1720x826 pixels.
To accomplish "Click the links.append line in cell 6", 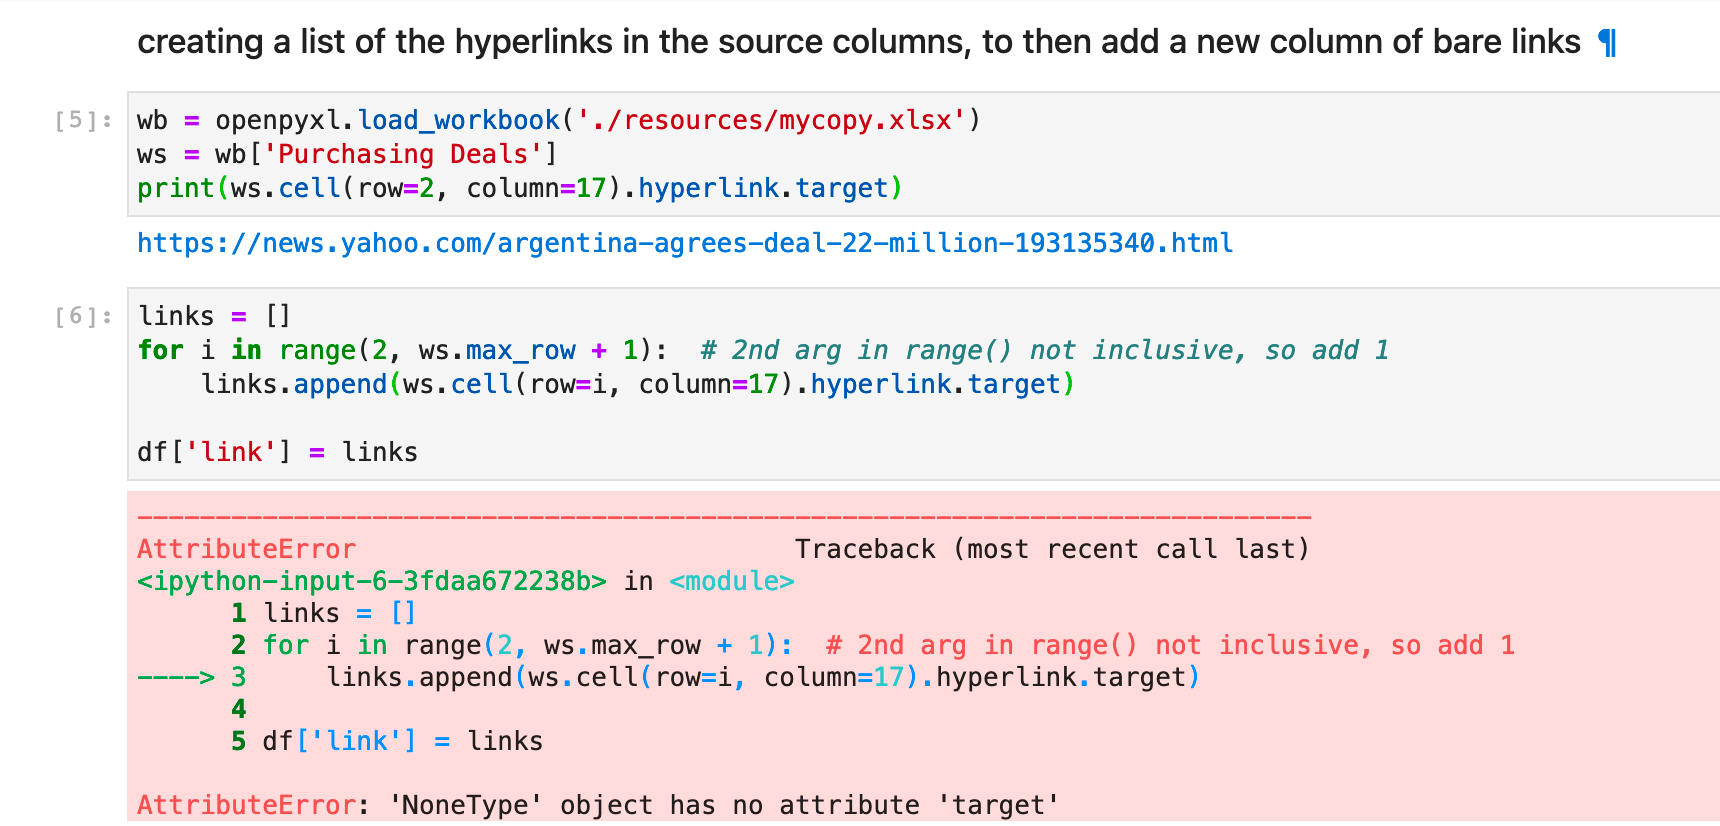I will tap(638, 384).
